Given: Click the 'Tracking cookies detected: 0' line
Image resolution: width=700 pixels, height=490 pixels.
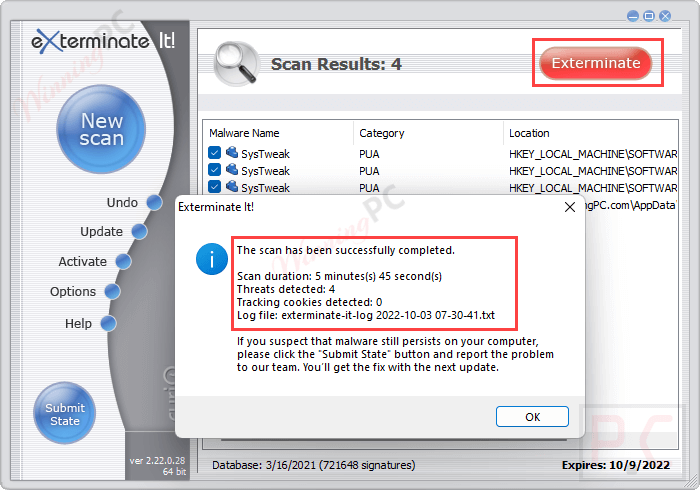Looking at the screenshot, I should (309, 302).
